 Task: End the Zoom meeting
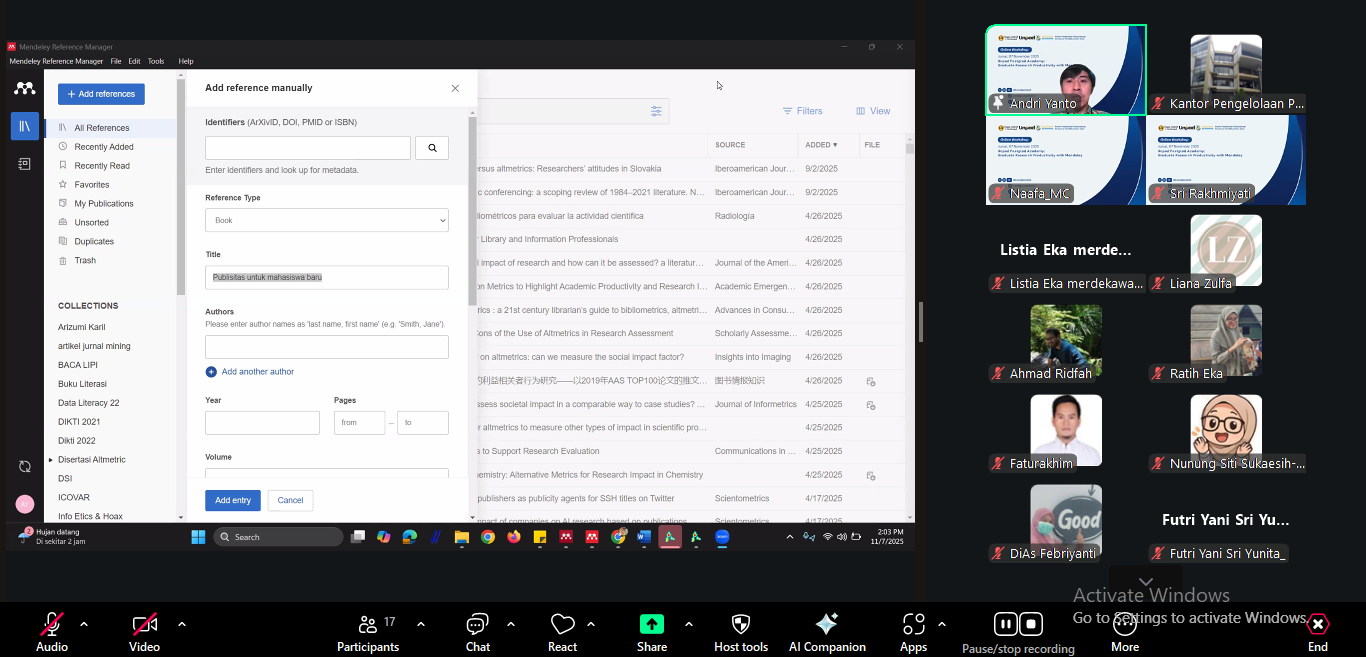pyautogui.click(x=1318, y=632)
